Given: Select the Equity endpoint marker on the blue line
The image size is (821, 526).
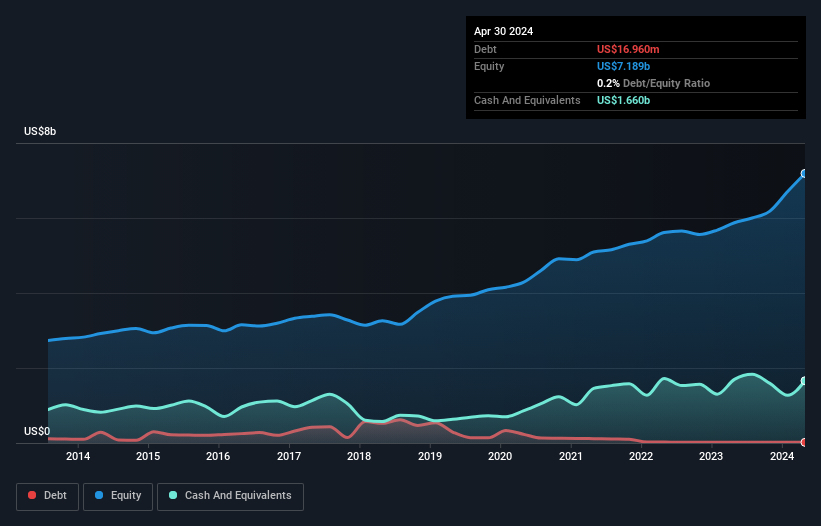Looking at the screenshot, I should (x=804, y=173).
